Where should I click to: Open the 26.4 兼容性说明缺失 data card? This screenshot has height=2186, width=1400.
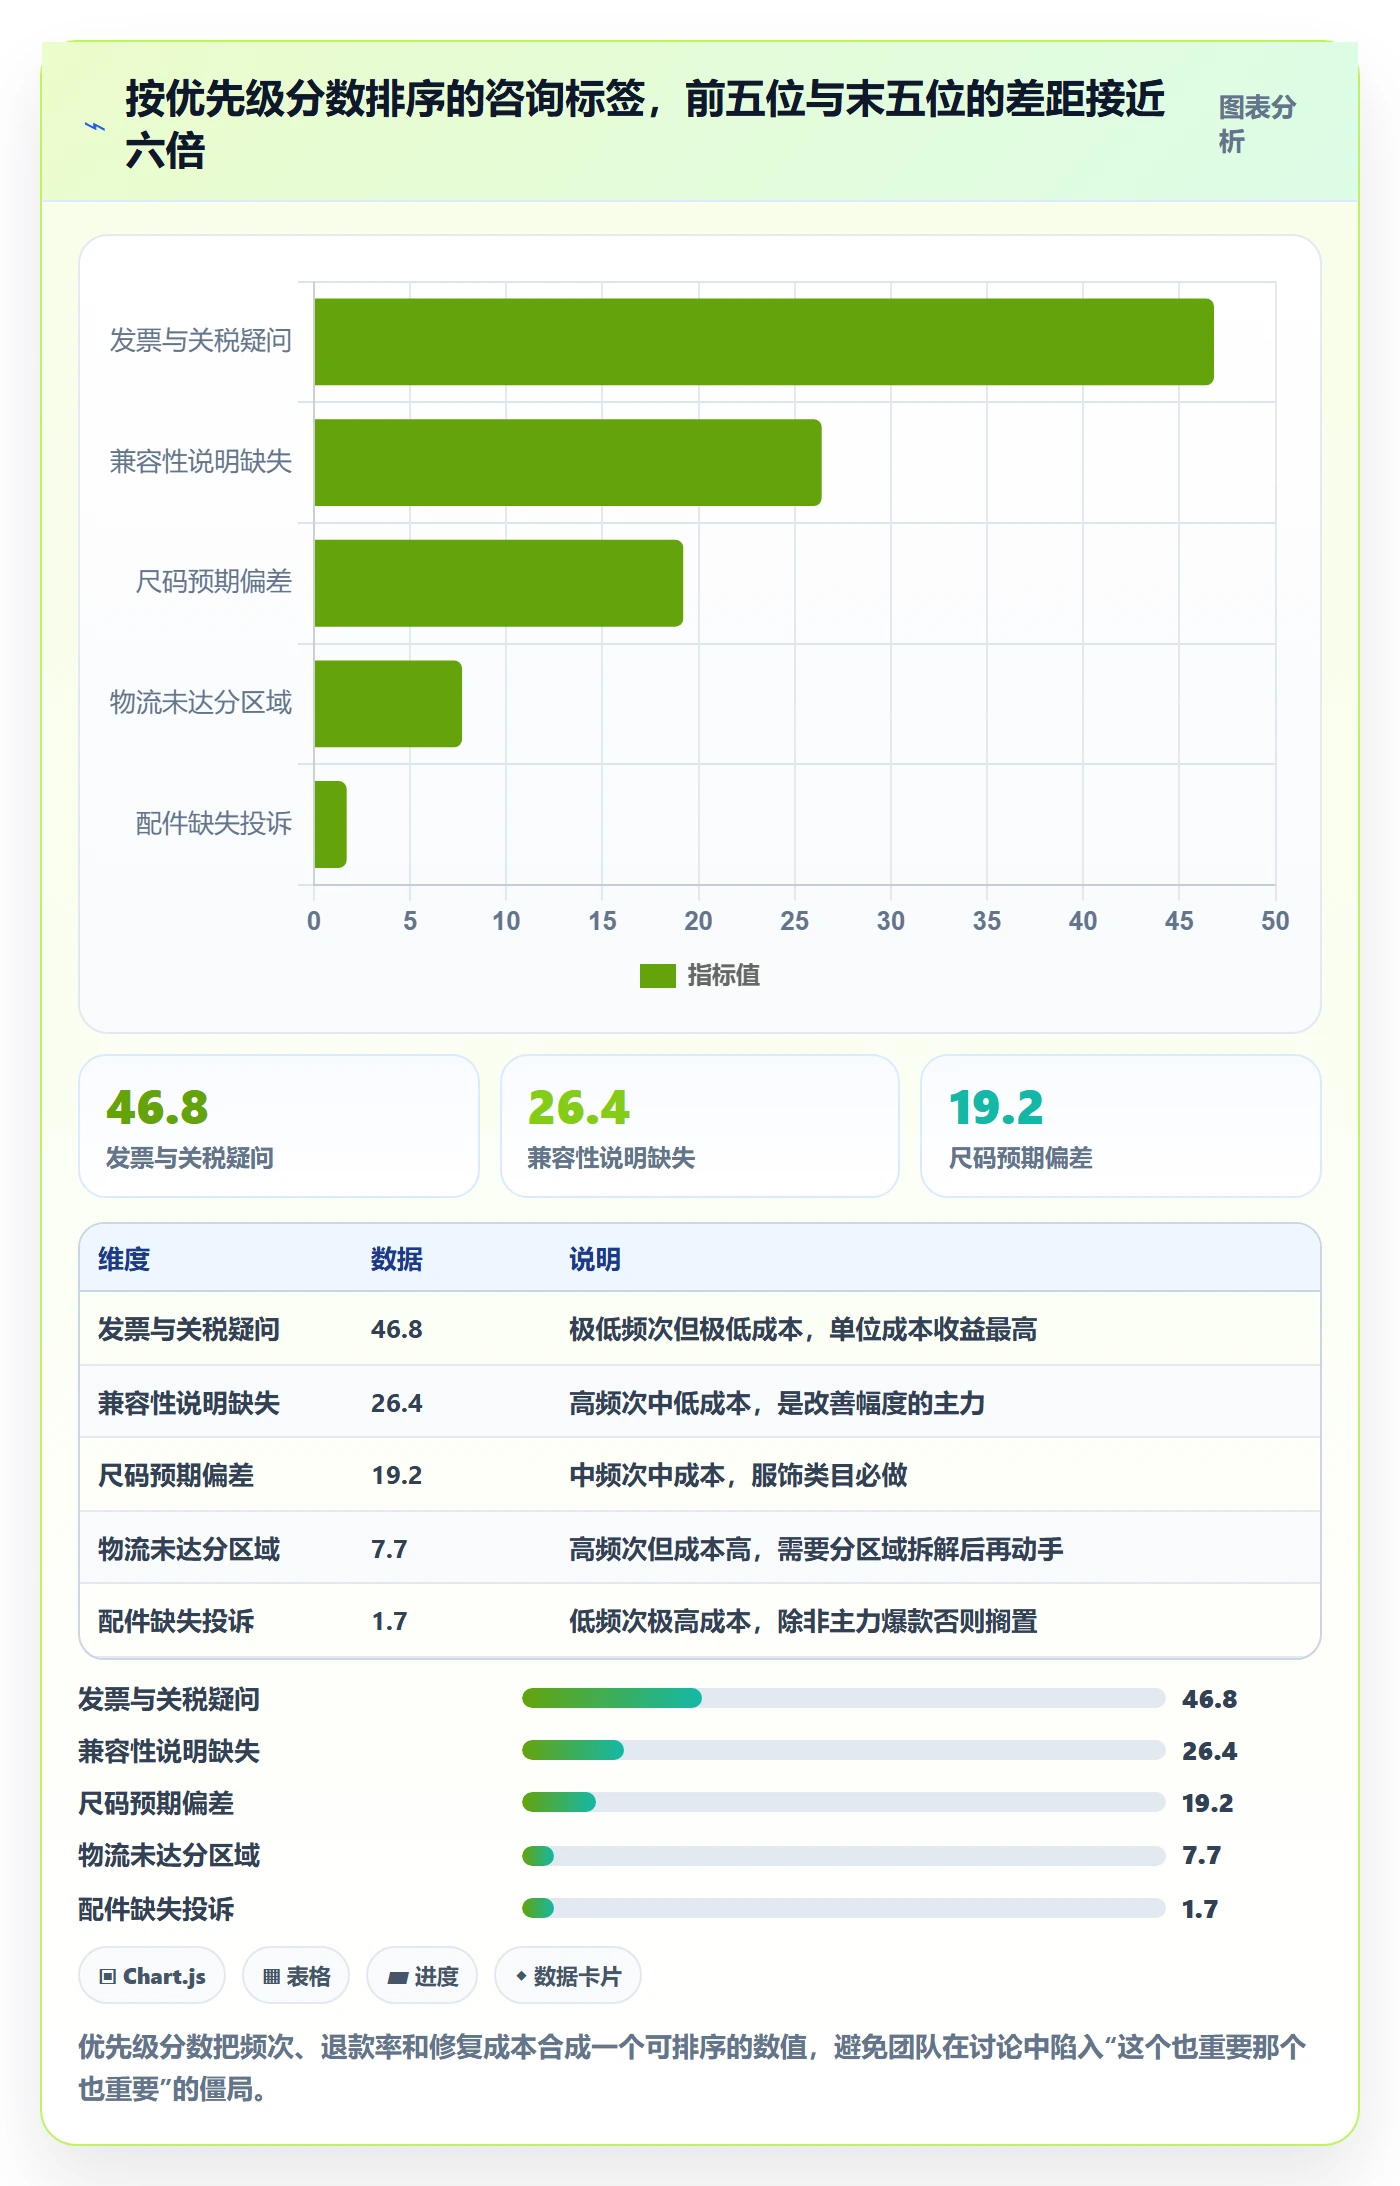[700, 1126]
